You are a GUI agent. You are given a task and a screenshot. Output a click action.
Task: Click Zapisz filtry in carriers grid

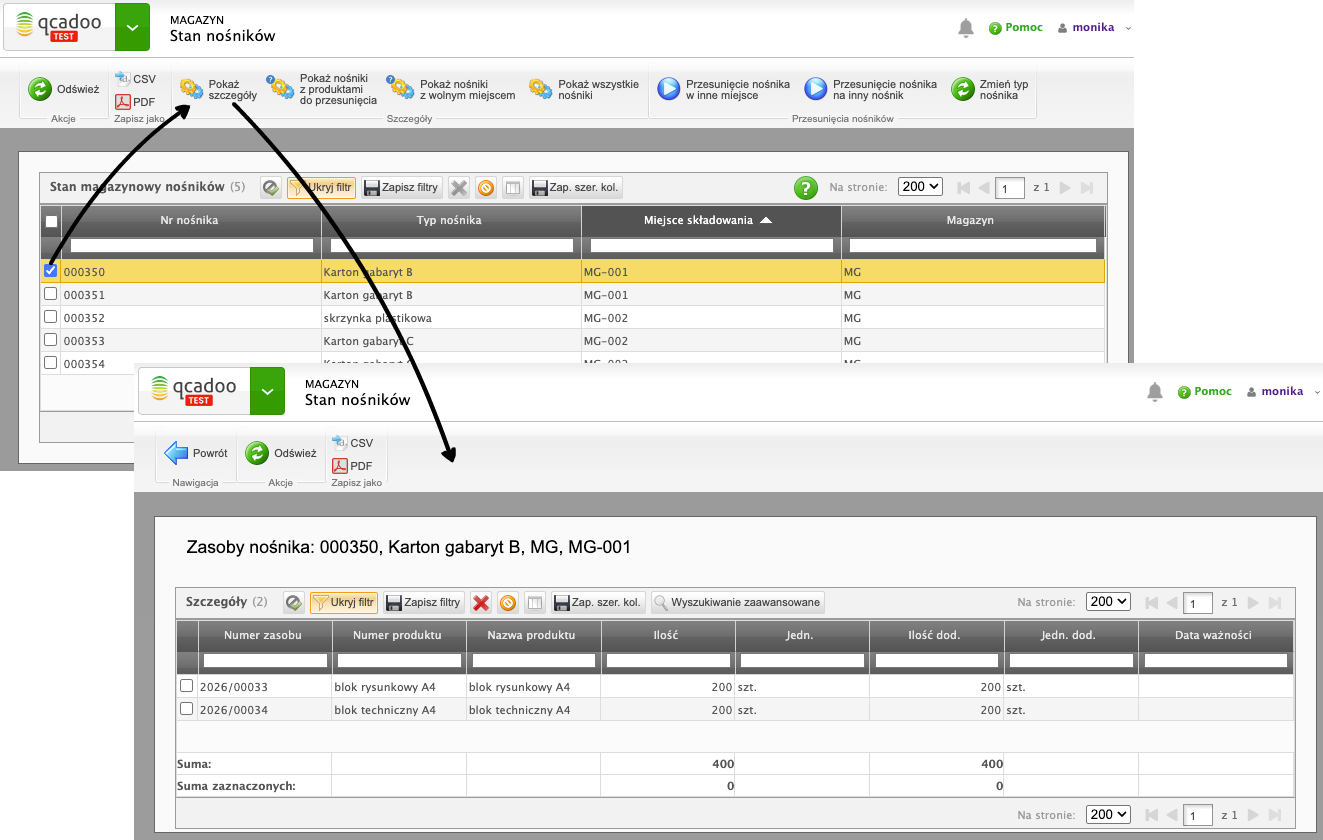coord(401,187)
